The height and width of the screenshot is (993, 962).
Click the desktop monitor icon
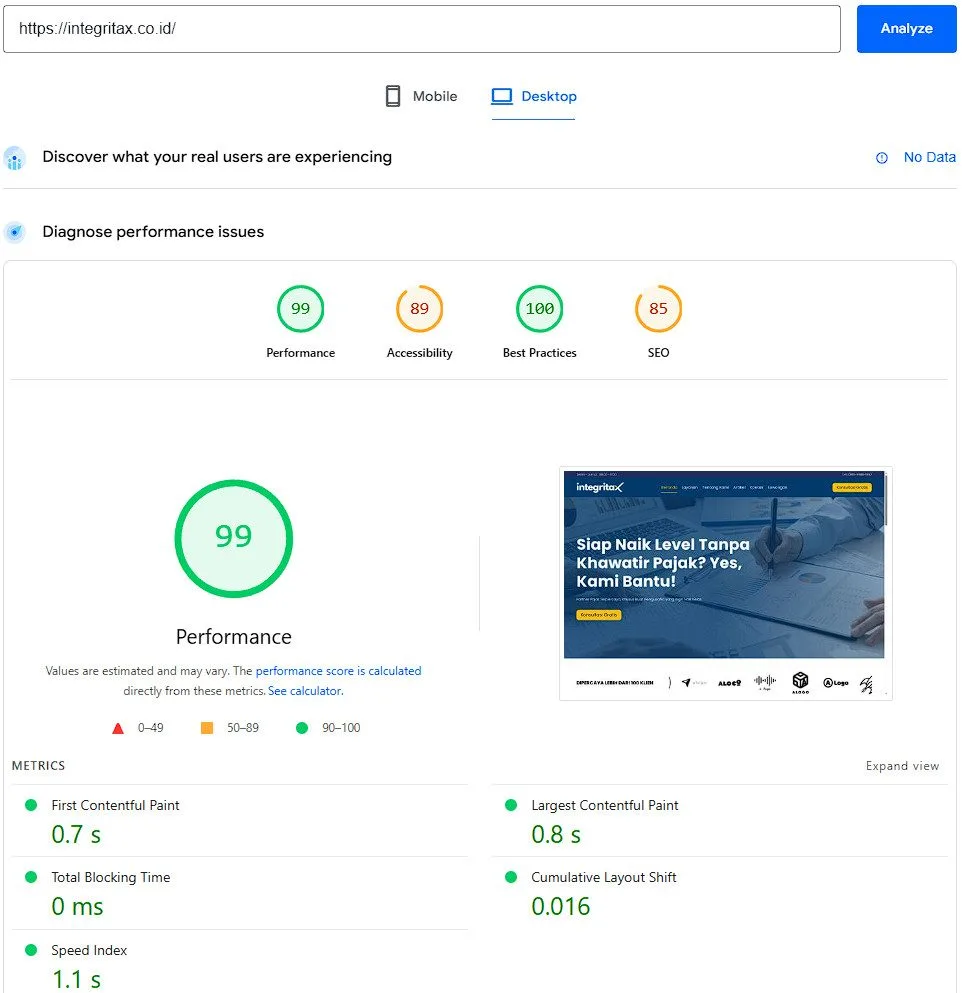(x=502, y=96)
